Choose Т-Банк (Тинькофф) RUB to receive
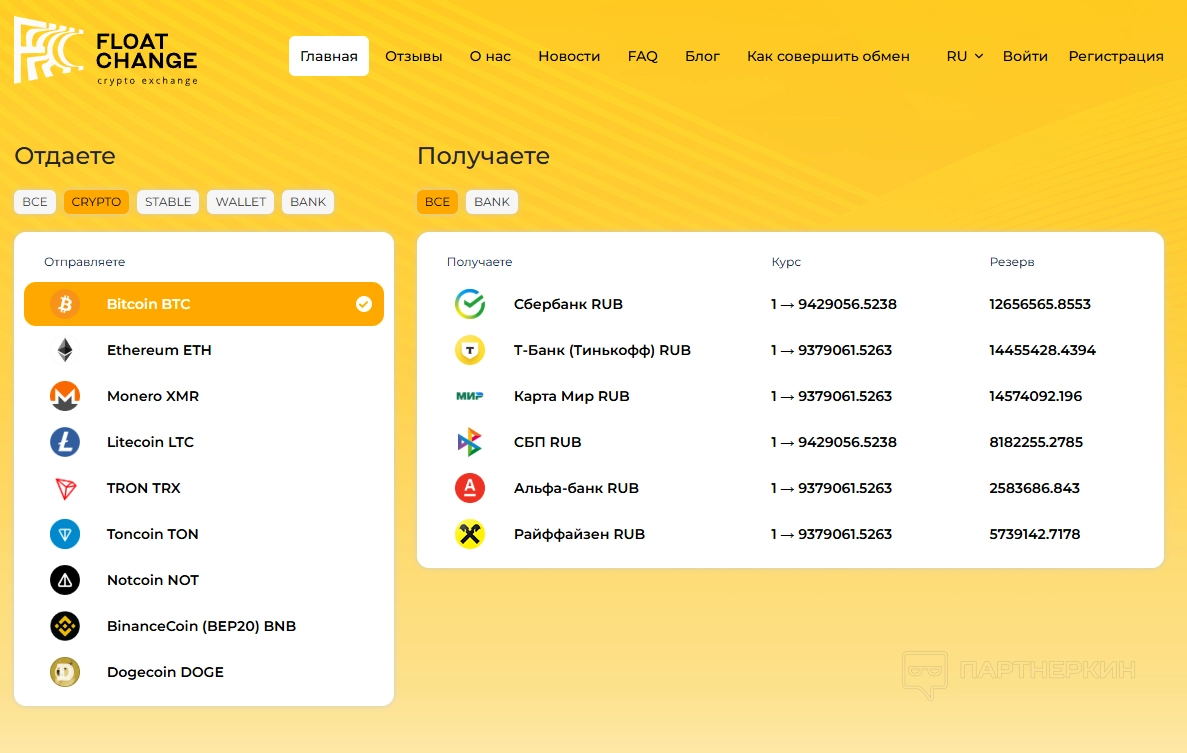Image resolution: width=1187 pixels, height=753 pixels. tap(790, 350)
